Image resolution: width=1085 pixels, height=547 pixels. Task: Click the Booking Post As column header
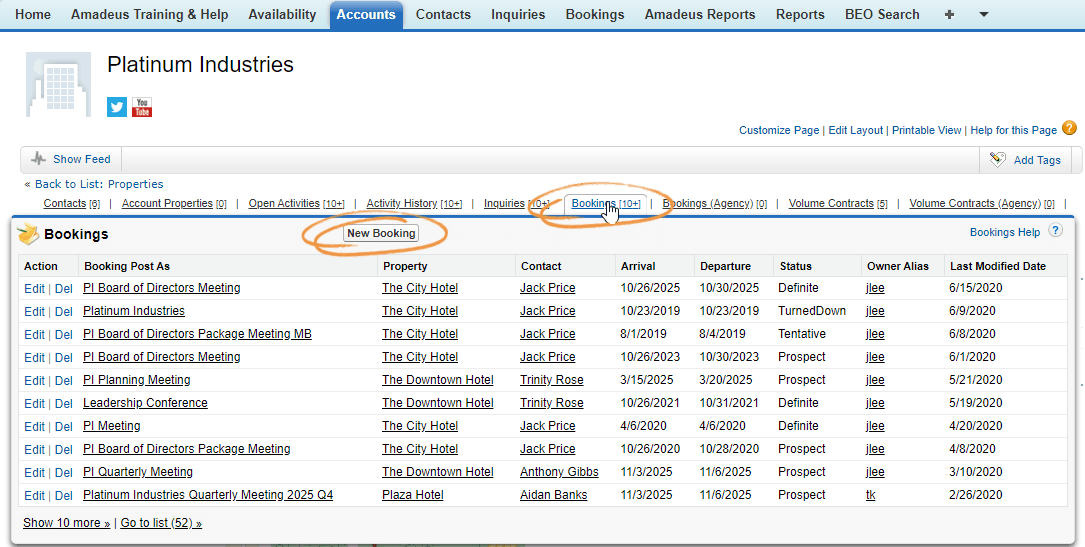point(127,266)
